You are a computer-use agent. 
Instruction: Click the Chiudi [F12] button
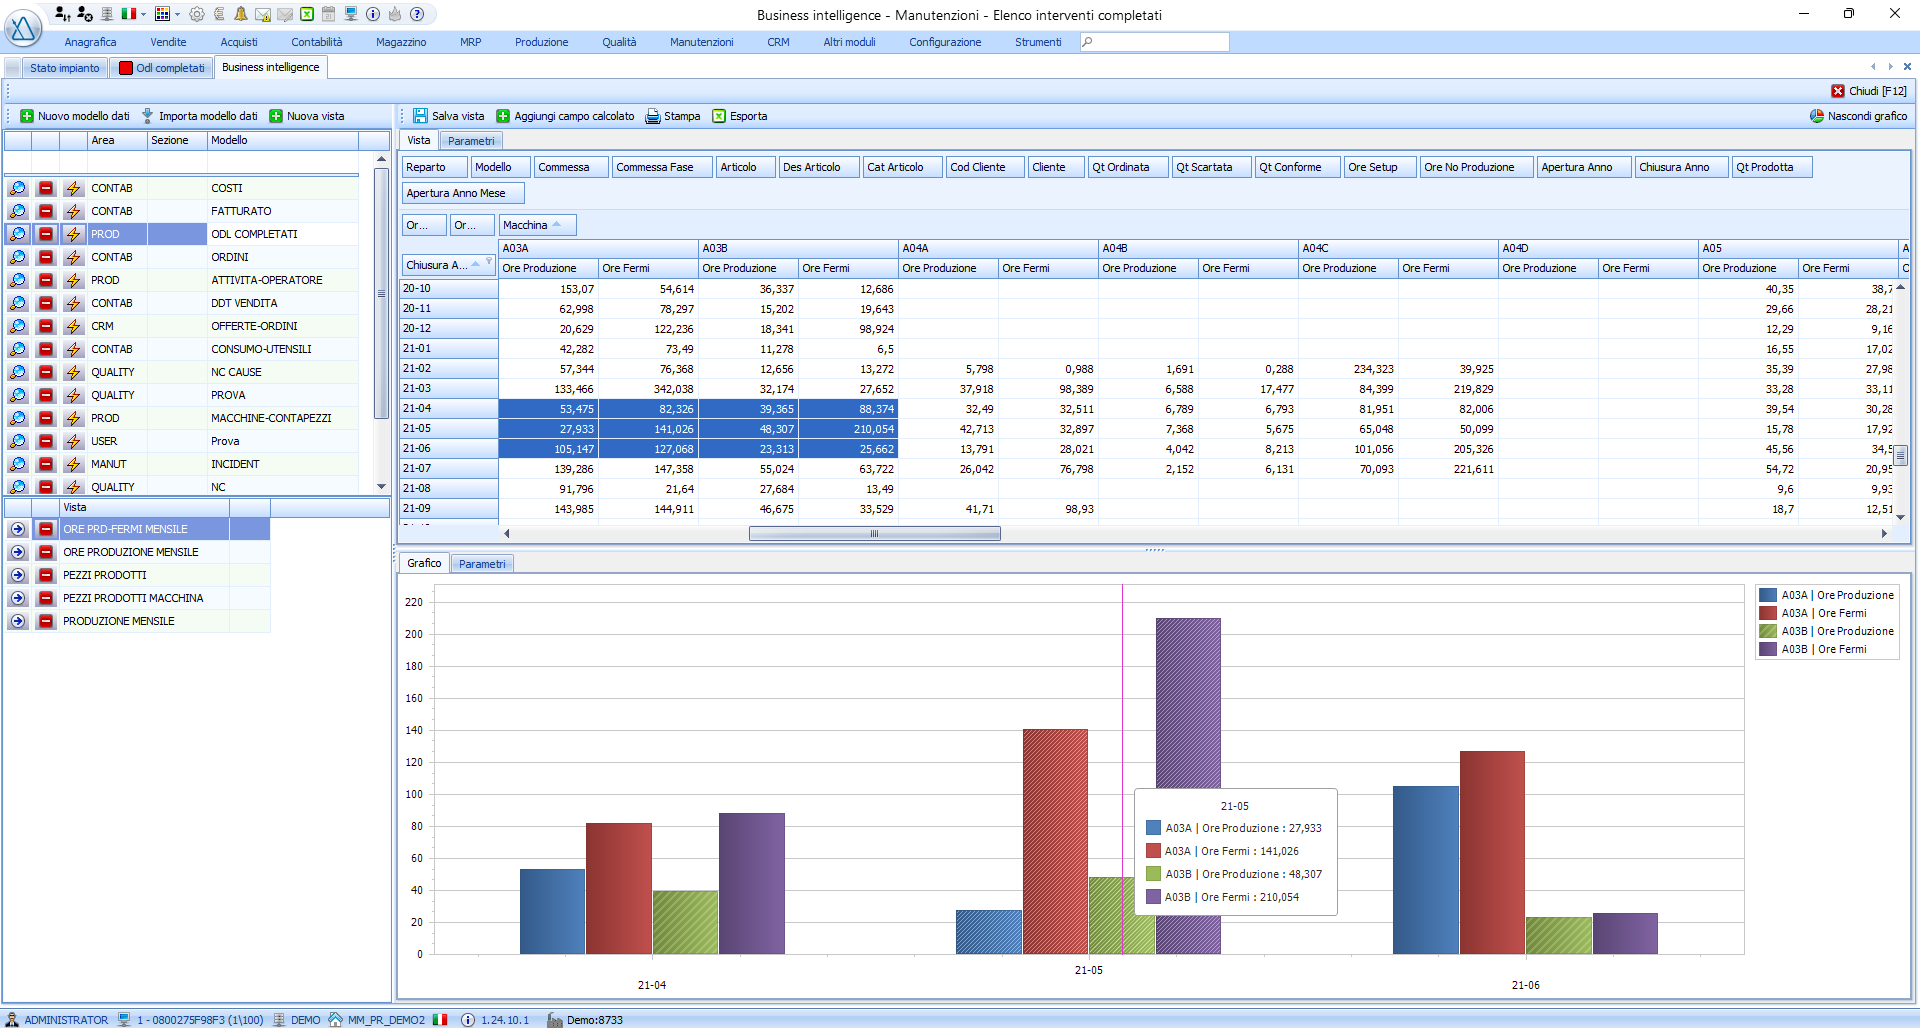[x=1869, y=91]
